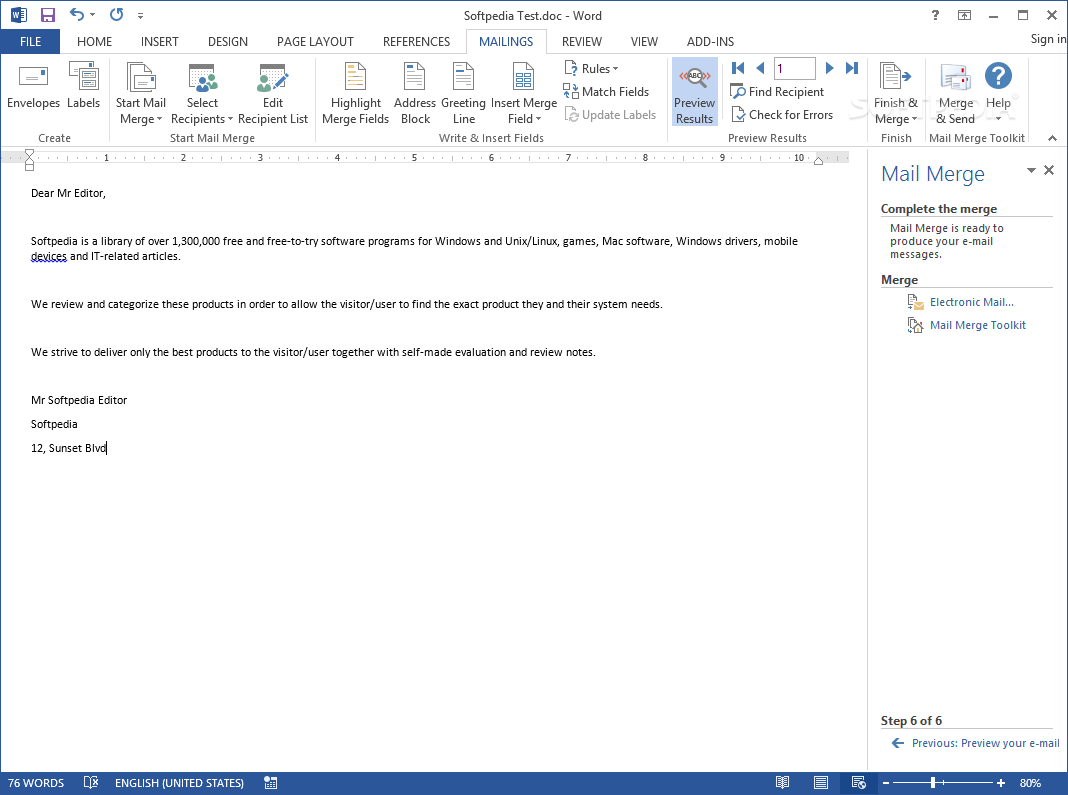1068x795 pixels.
Task: Click ENGLISH (UNITED STATES) language
Action: point(179,783)
